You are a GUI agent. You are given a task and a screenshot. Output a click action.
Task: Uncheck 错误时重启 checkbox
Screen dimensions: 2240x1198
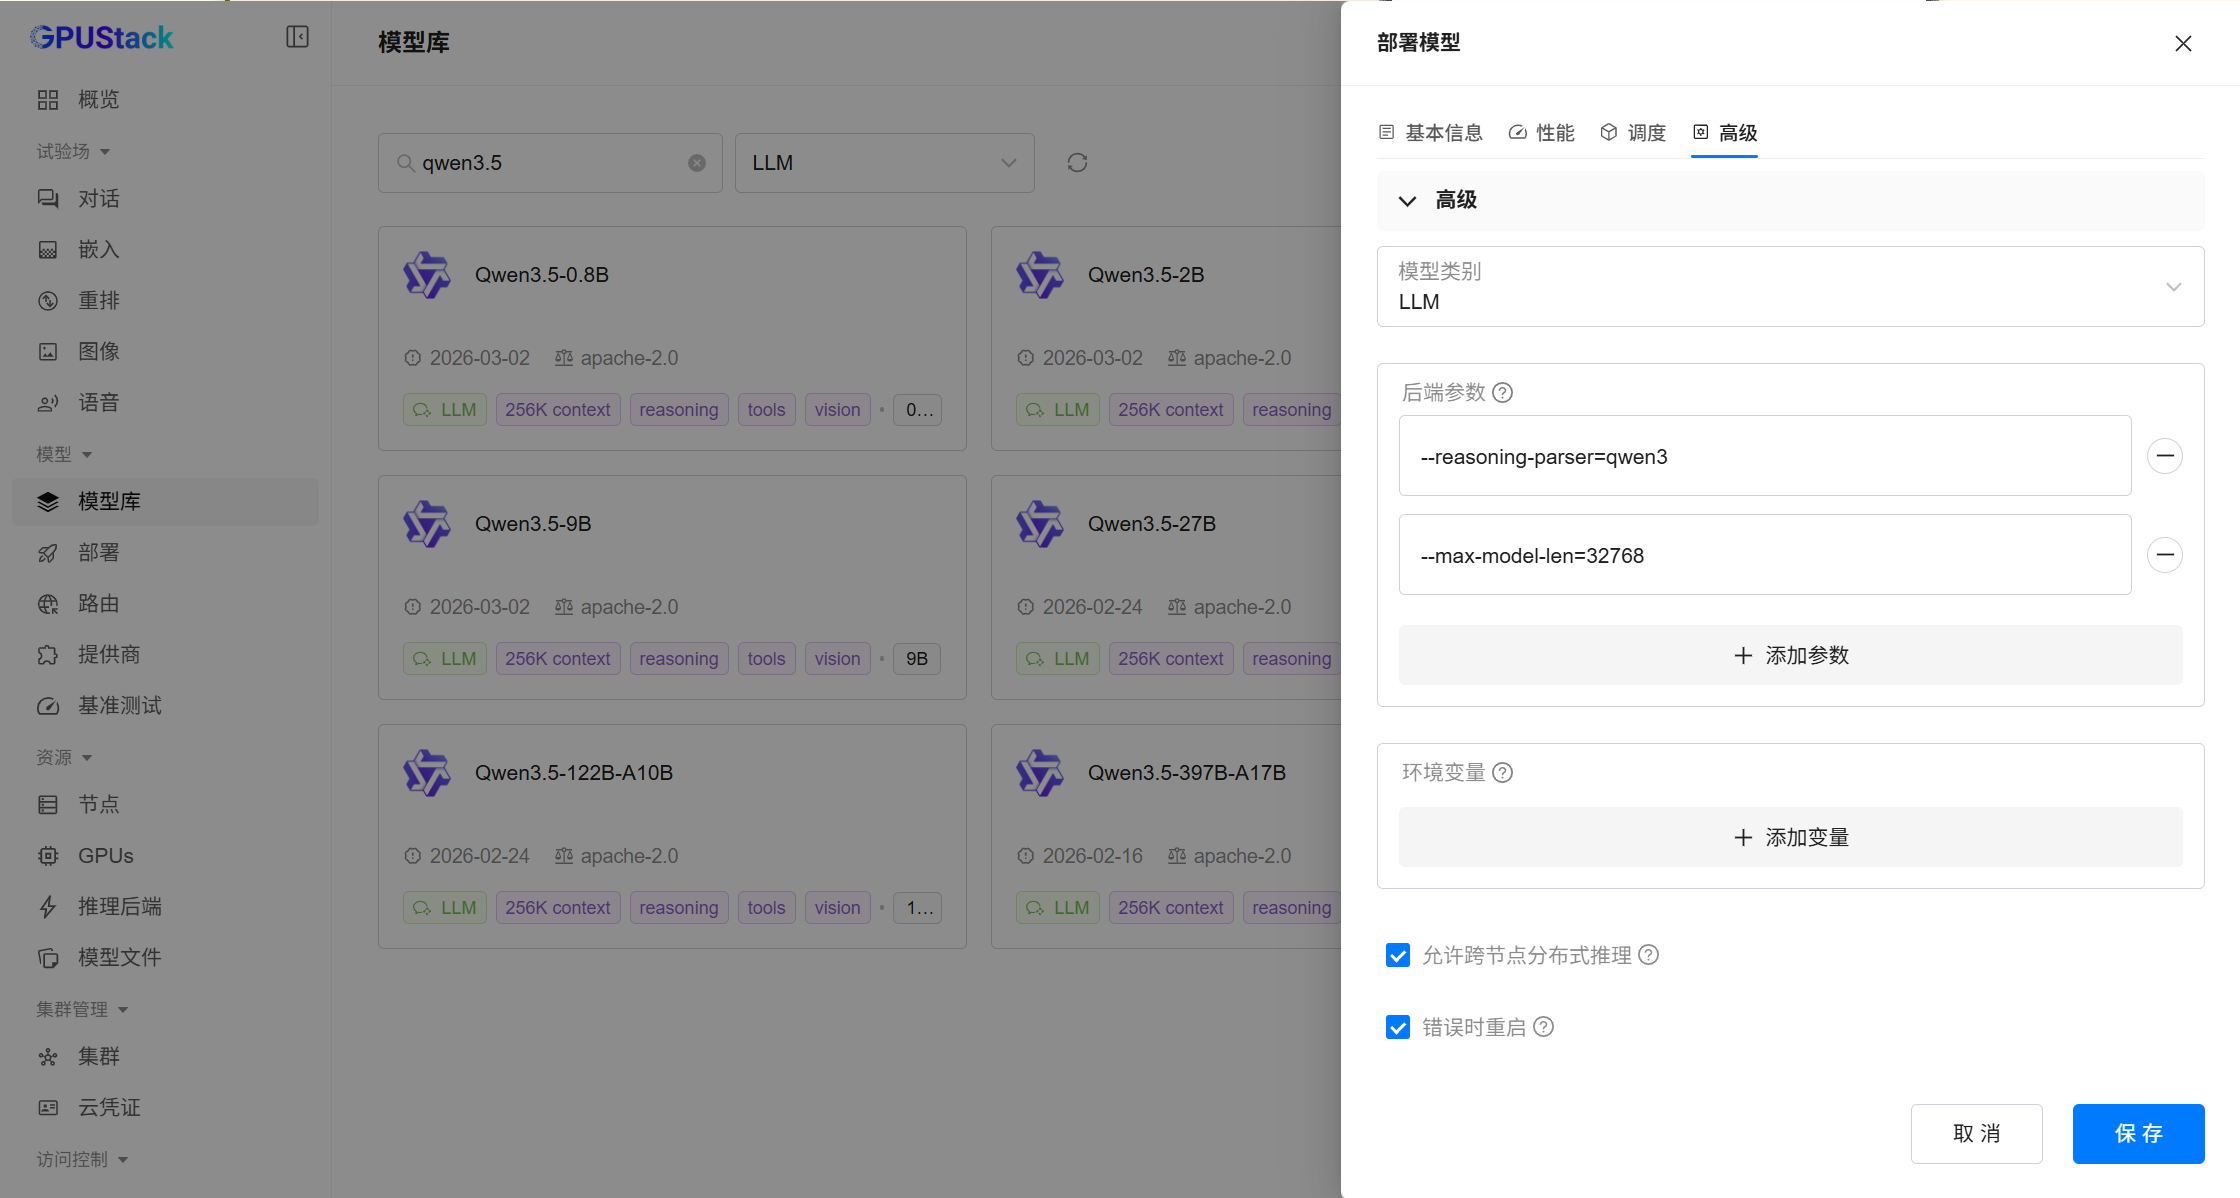1398,1027
